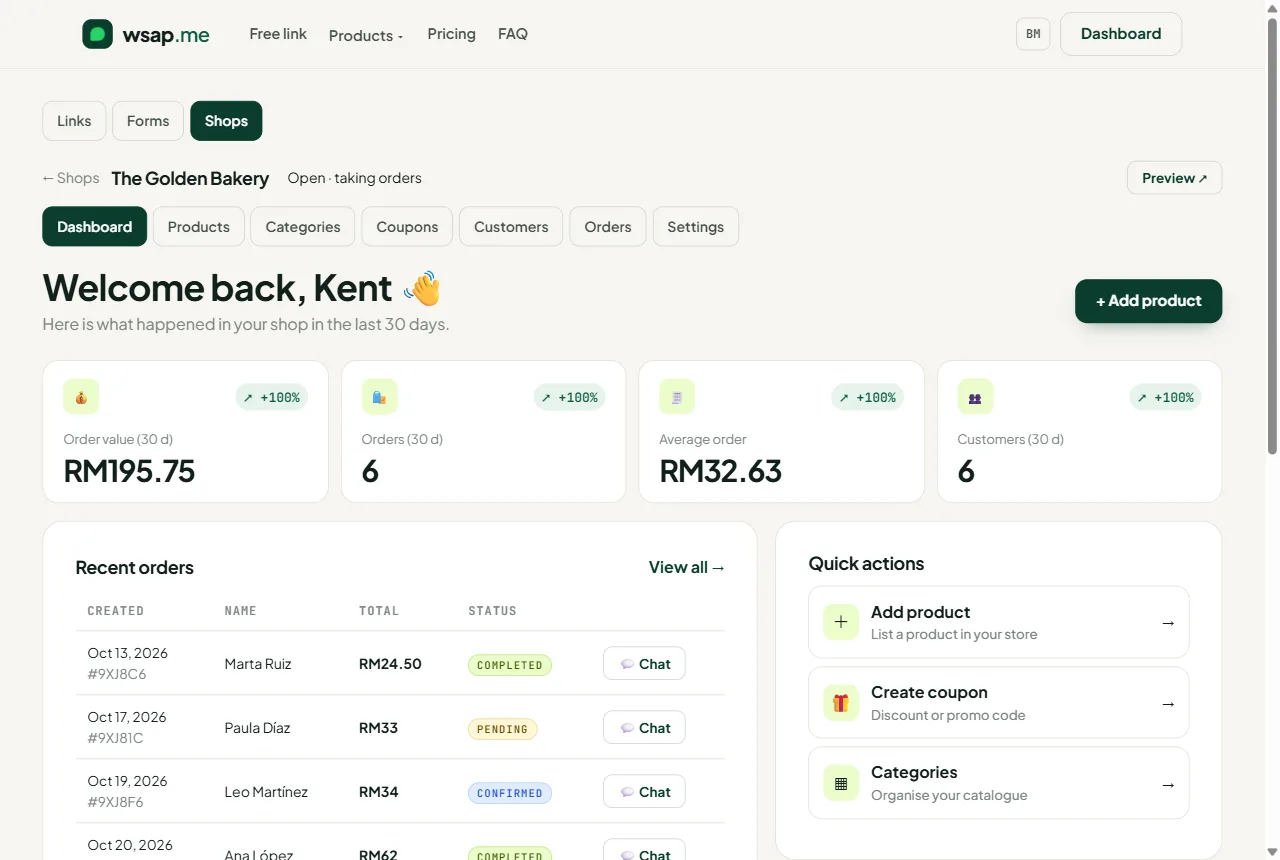Go back to Shops list link

pos(71,178)
